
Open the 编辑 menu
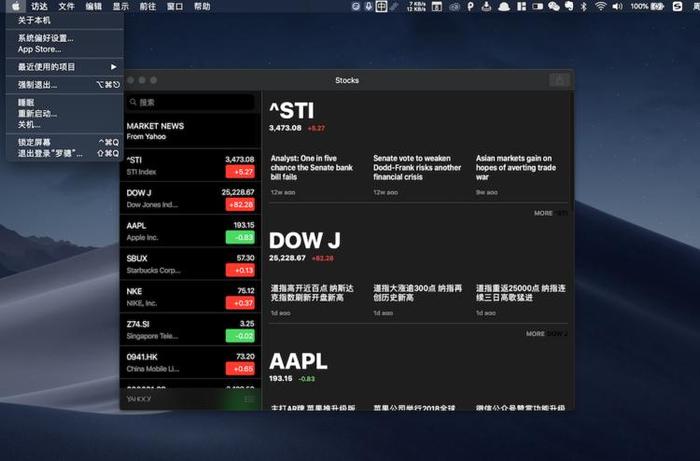pyautogui.click(x=93, y=6)
